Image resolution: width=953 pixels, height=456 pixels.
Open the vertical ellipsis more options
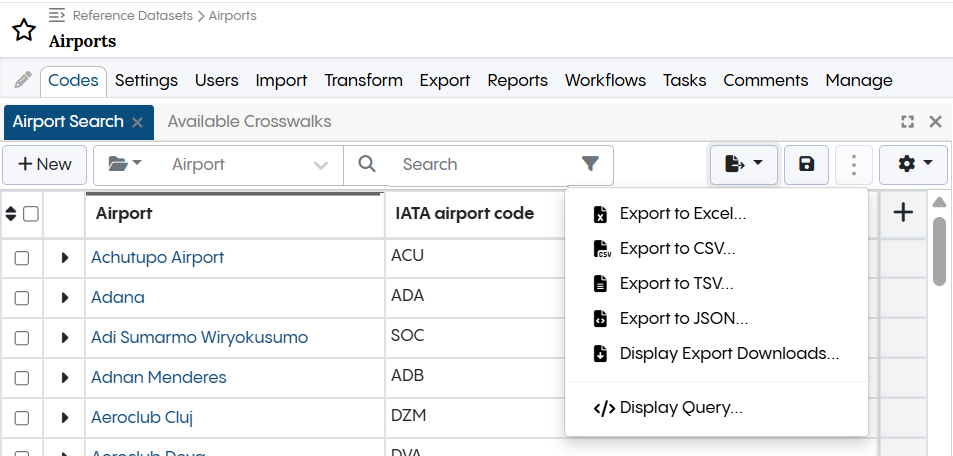[854, 164]
